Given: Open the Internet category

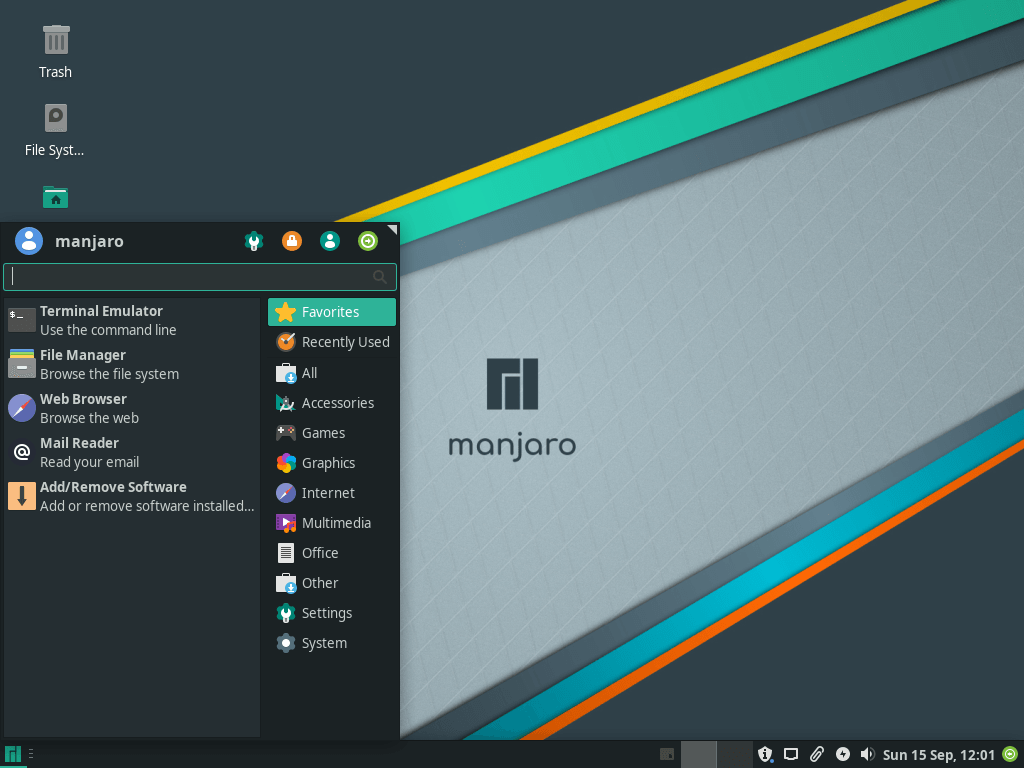Looking at the screenshot, I should (x=332, y=493).
